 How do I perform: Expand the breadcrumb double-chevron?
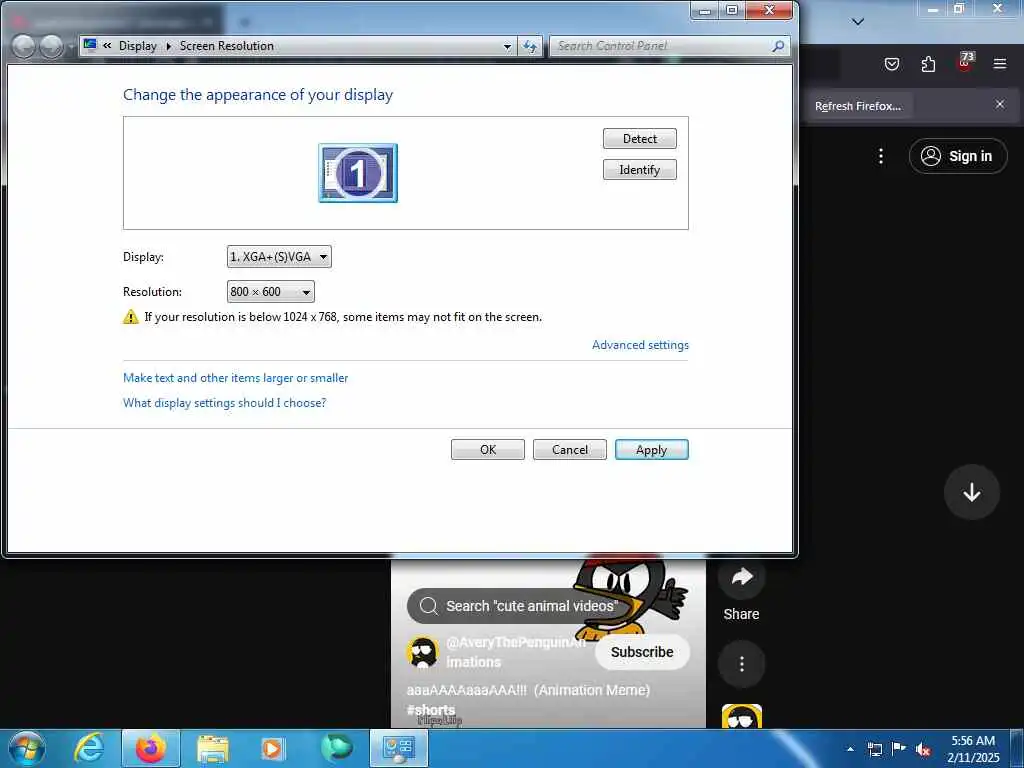(107, 46)
